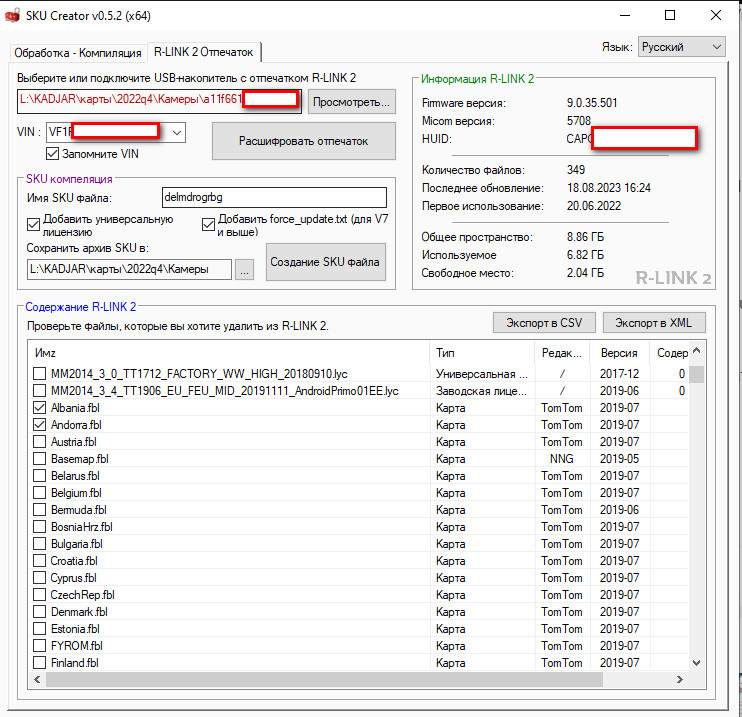The width and height of the screenshot is (742, 717).
Task: Click Firmware version value 9.0.35.501
Action: point(592,103)
